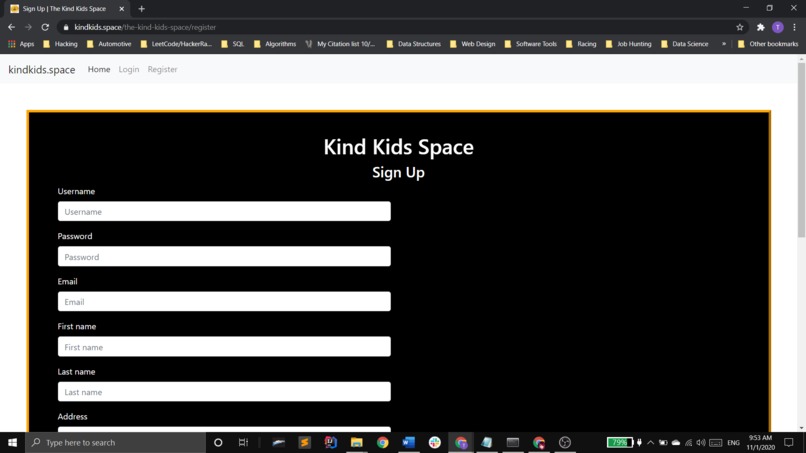Focus the Last name input field
806x453 pixels.
pyautogui.click(x=224, y=392)
